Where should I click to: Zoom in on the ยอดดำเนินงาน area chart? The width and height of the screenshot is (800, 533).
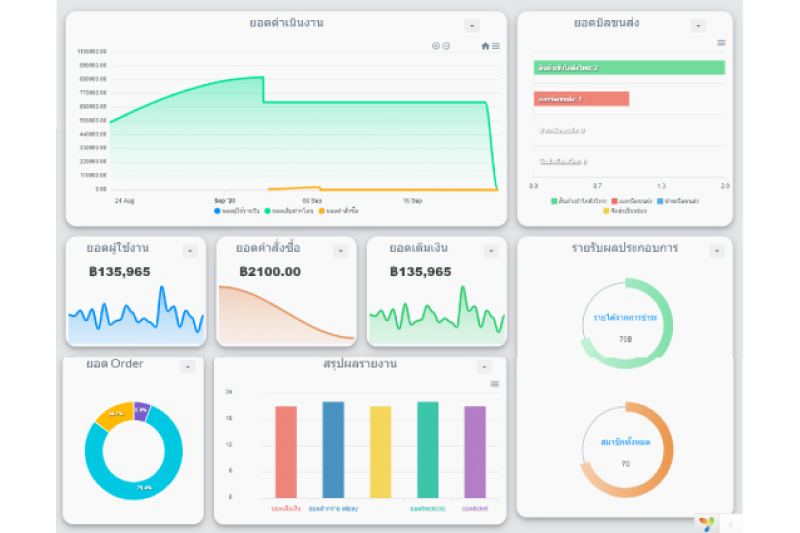point(436,46)
